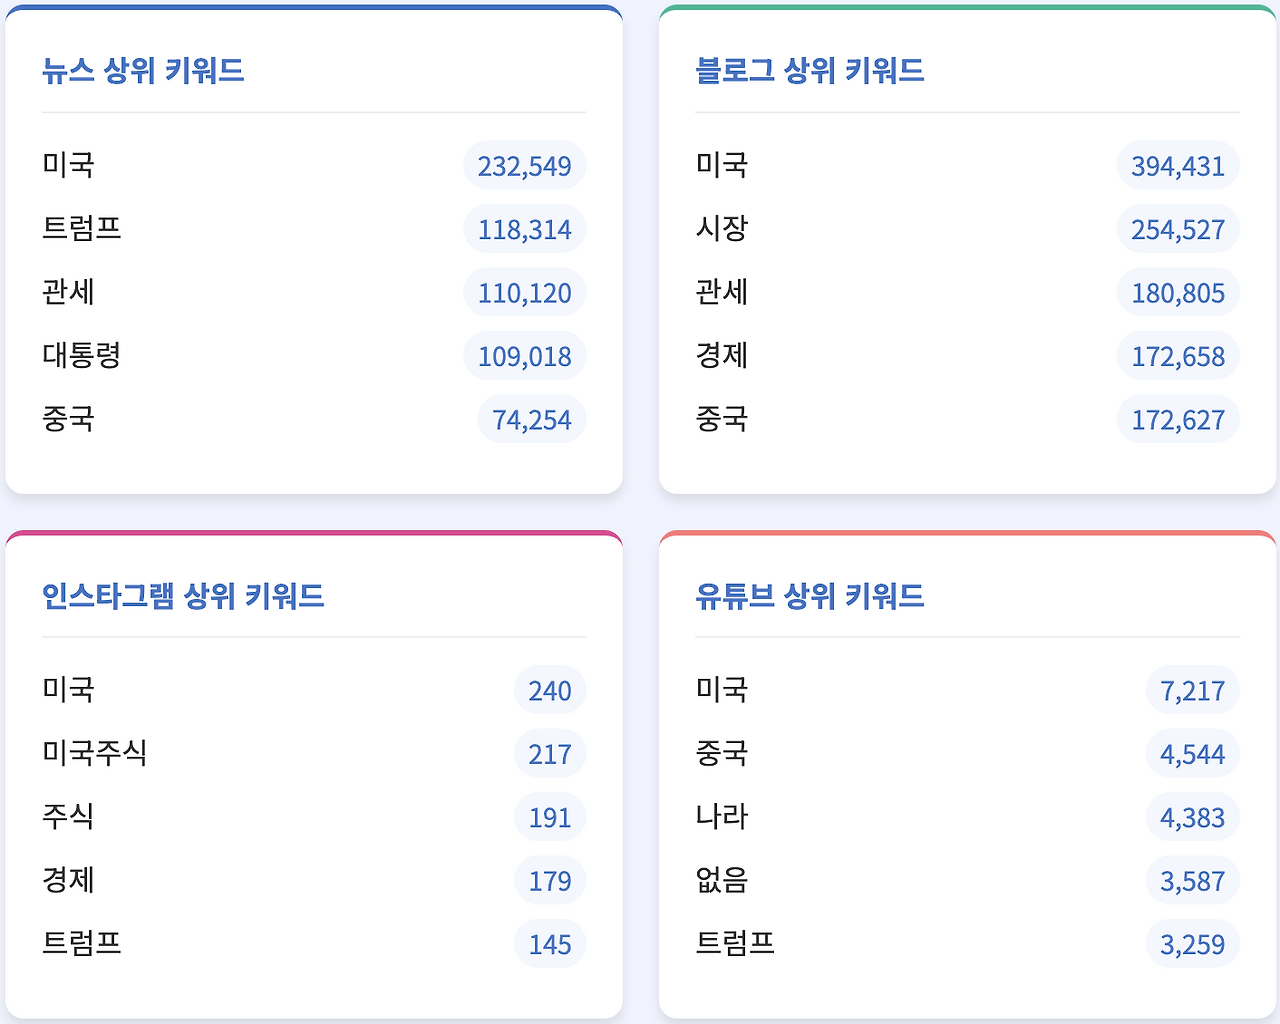The height and width of the screenshot is (1024, 1280).
Task: Select keyword 트럼프 in the news card
Action: click(81, 228)
